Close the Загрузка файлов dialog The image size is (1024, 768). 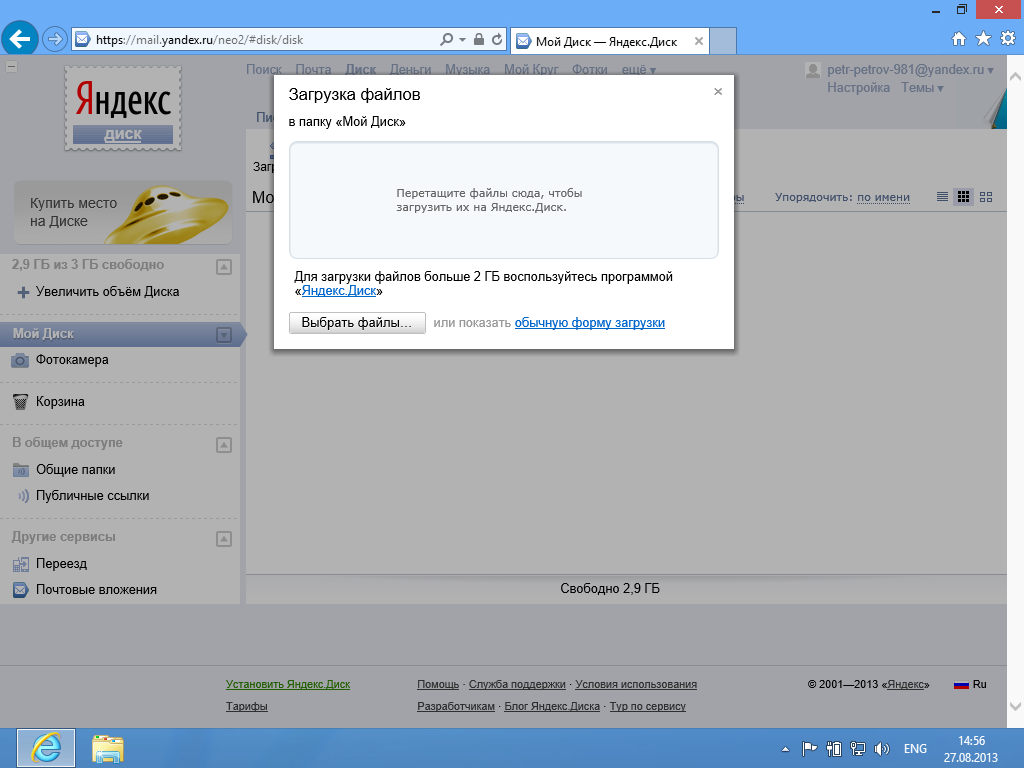click(718, 91)
